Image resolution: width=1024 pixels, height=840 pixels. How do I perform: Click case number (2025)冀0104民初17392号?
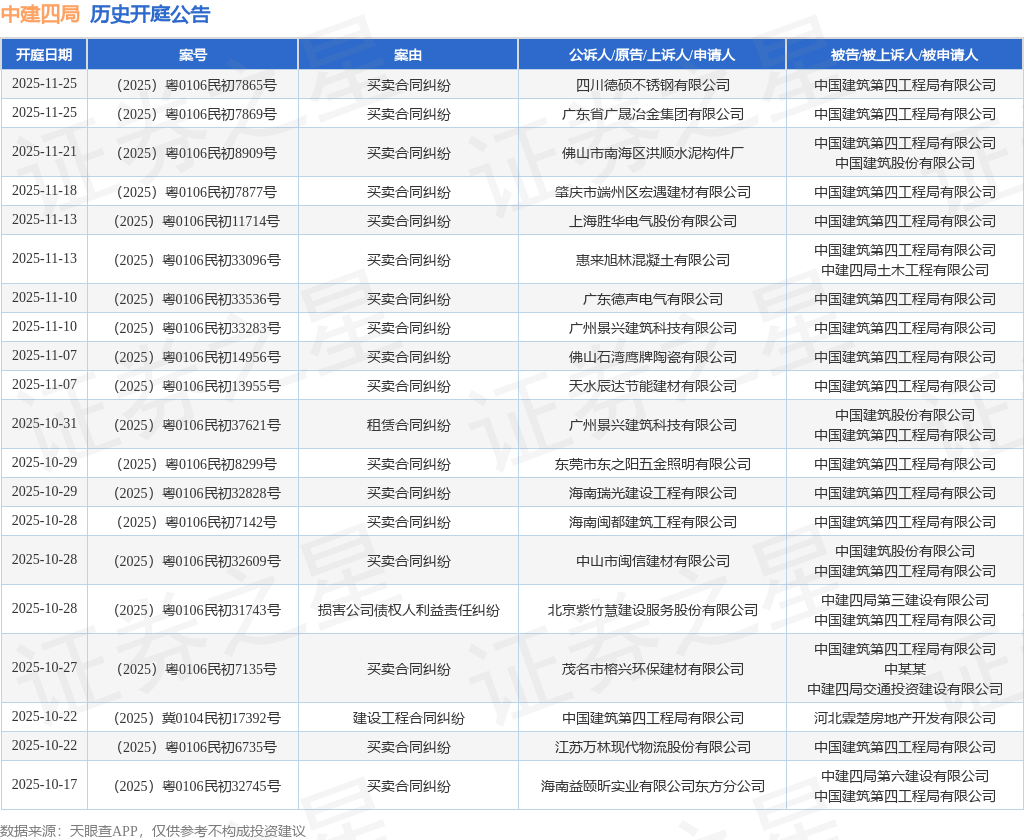(x=192, y=718)
